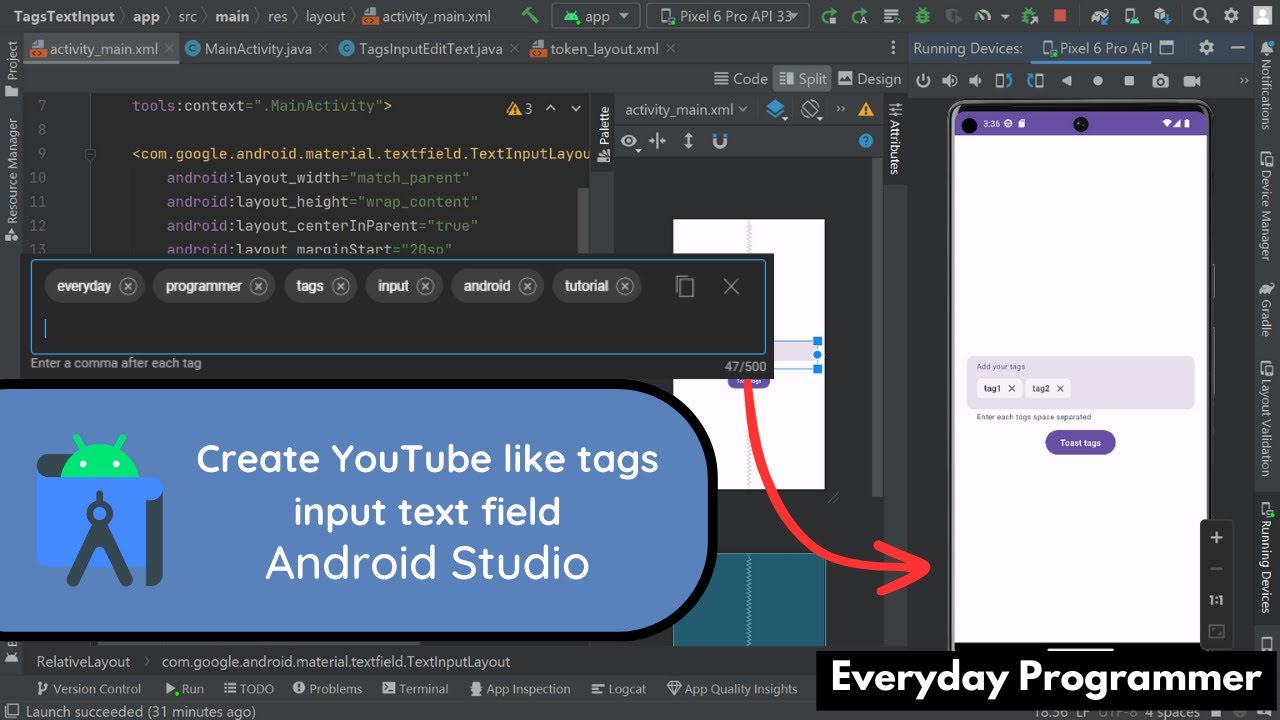Click the emulator volume up icon
The width and height of the screenshot is (1280, 720).
[x=949, y=81]
